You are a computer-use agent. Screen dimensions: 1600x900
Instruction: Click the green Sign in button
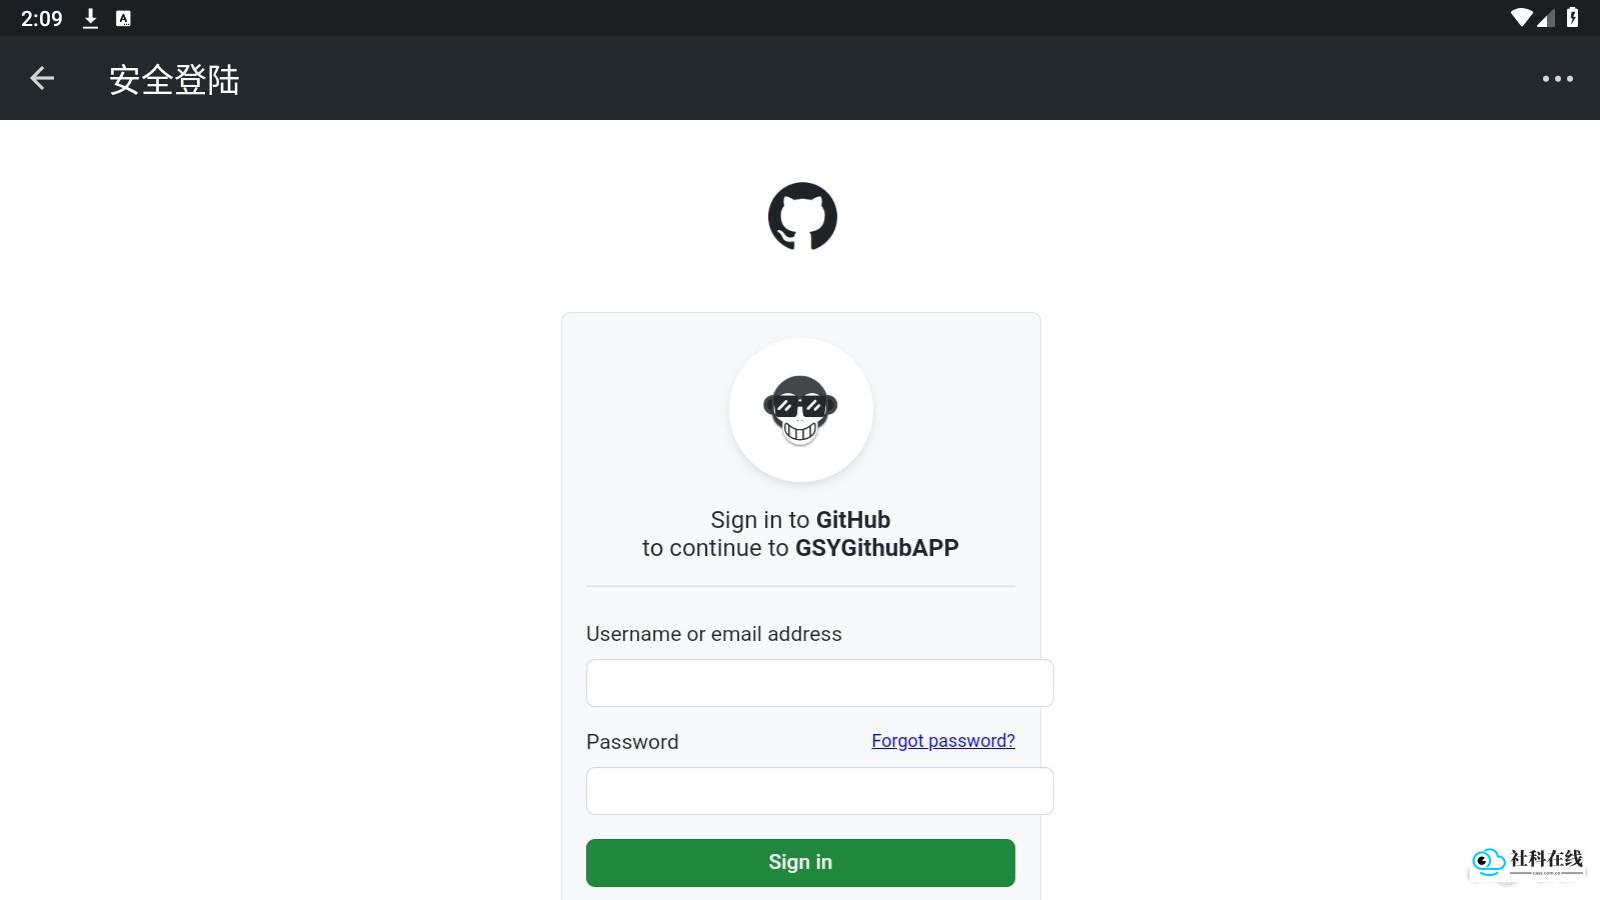(x=800, y=863)
